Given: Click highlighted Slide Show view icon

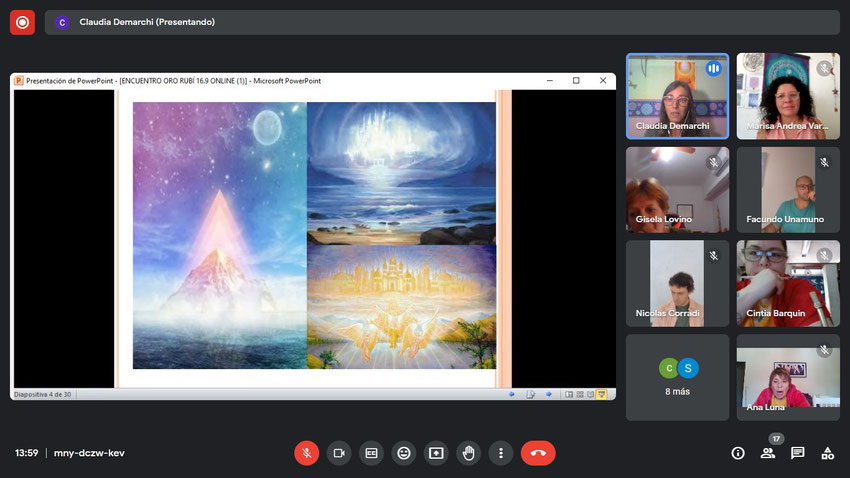Looking at the screenshot, I should pos(601,395).
